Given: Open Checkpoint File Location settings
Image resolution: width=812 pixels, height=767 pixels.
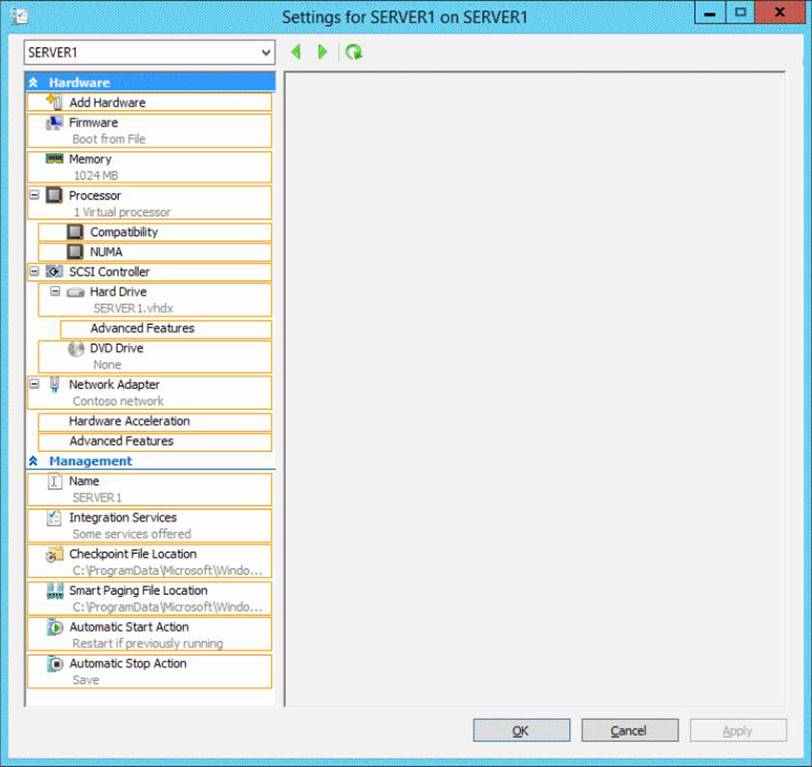Looking at the screenshot, I should 132,554.
